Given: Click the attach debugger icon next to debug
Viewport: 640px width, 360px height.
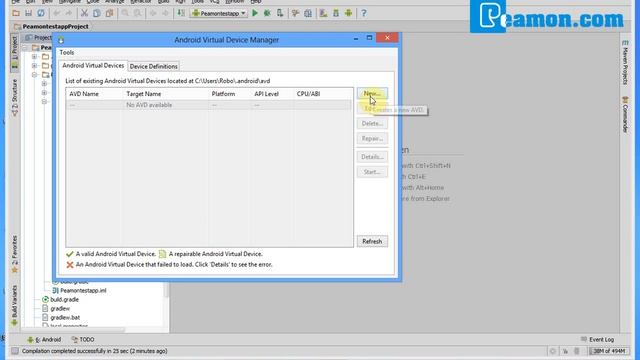Looking at the screenshot, I should (280, 13).
